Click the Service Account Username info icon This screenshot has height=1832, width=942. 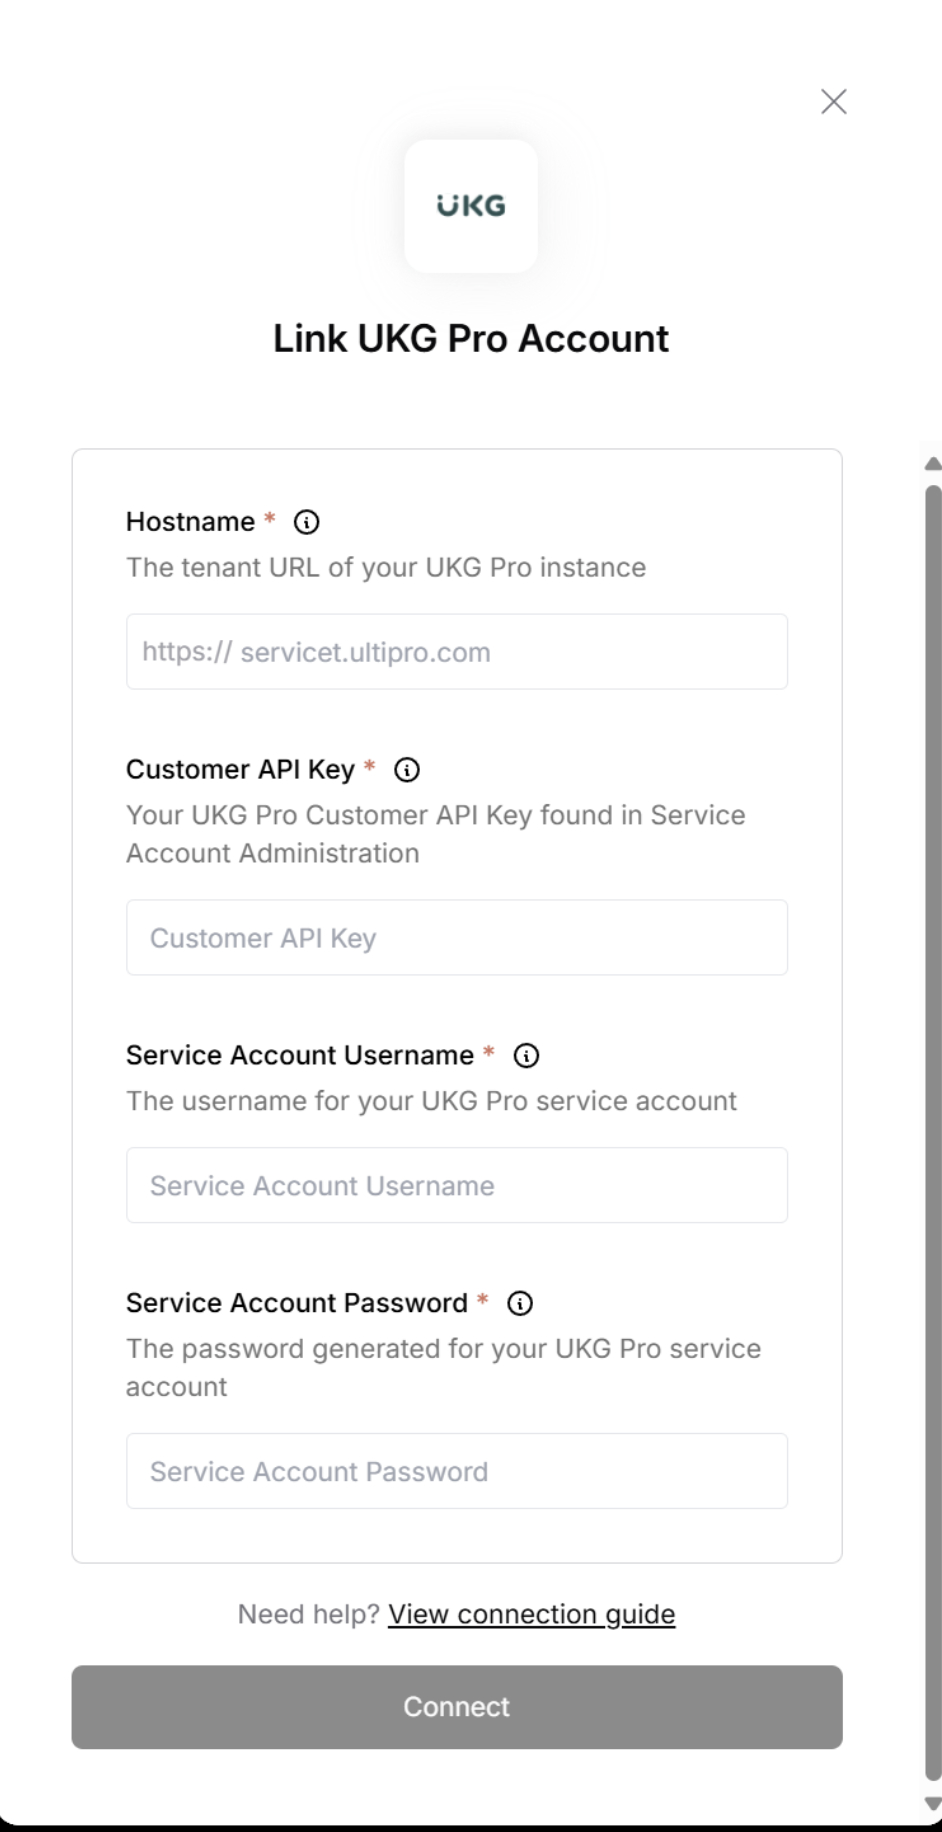click(x=526, y=1055)
